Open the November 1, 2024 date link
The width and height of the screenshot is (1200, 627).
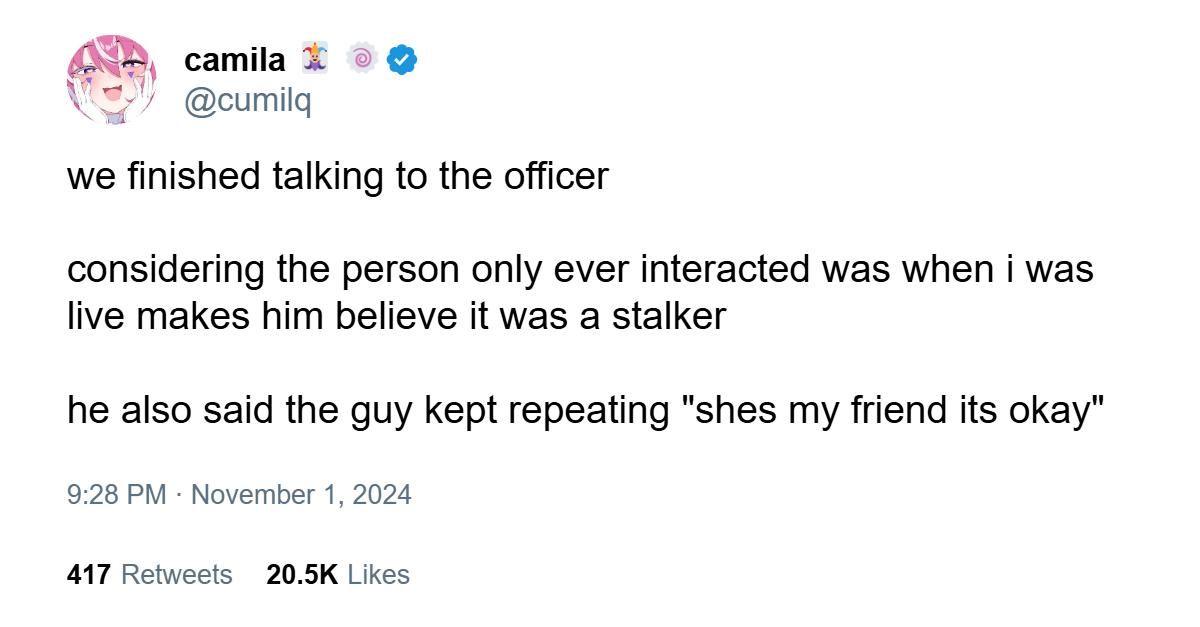pos(300,494)
